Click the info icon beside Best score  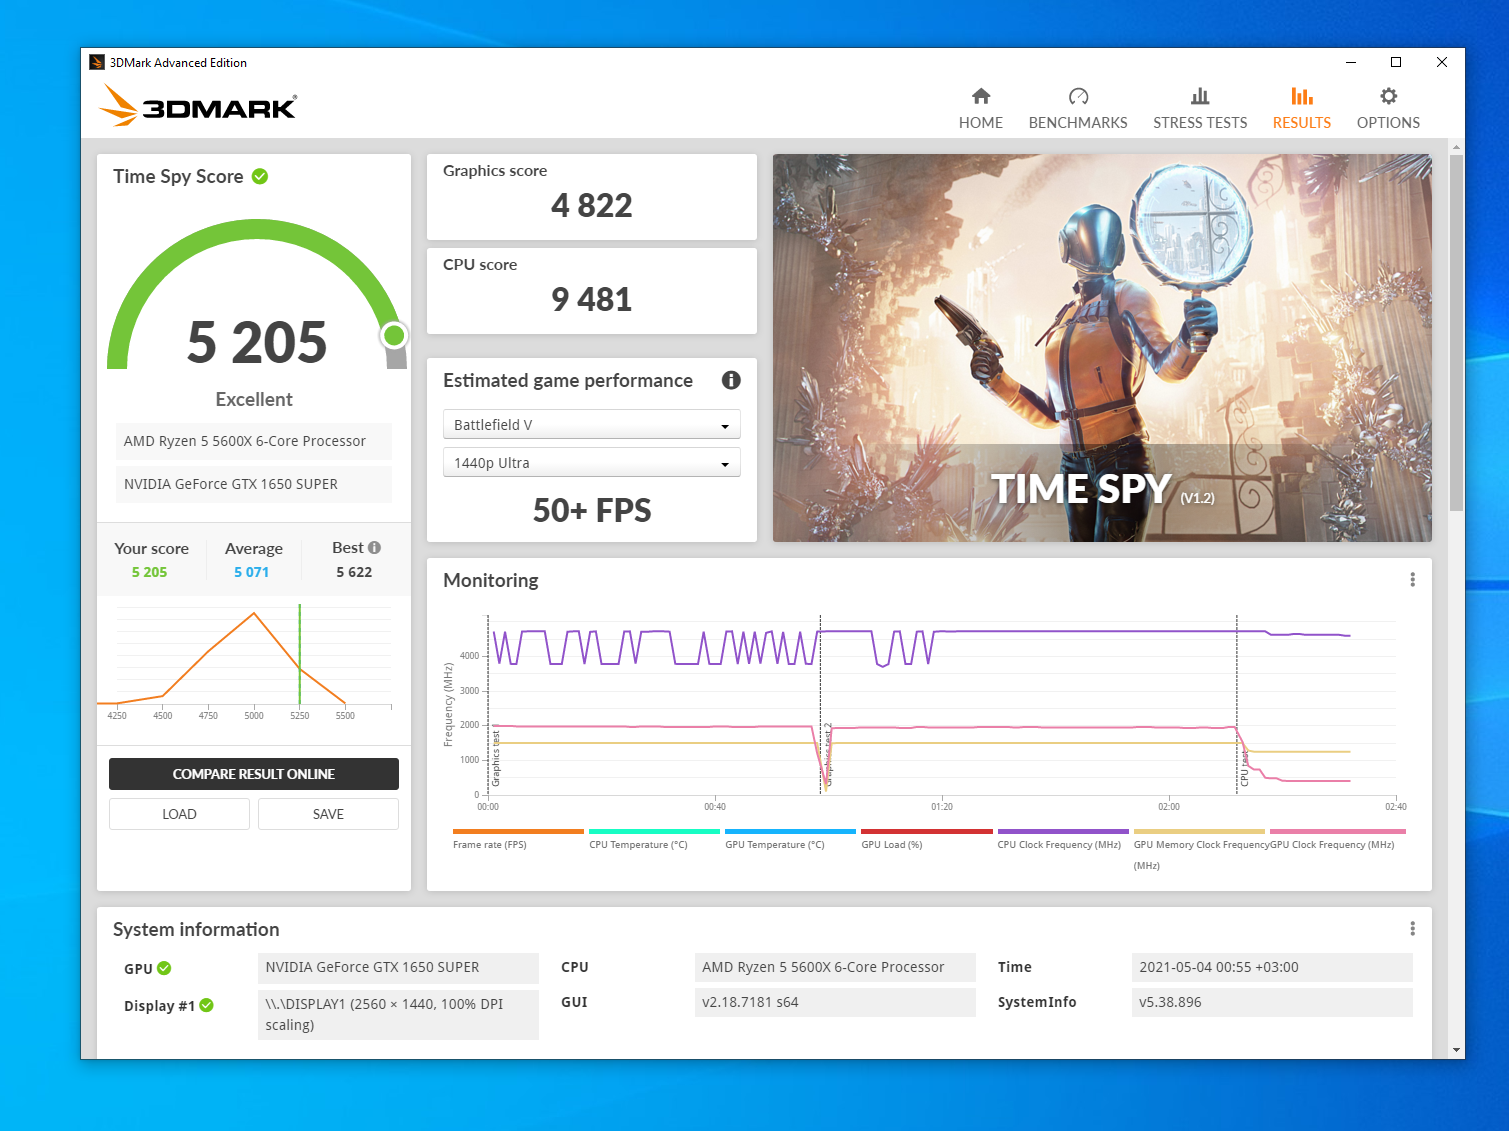click(x=374, y=547)
